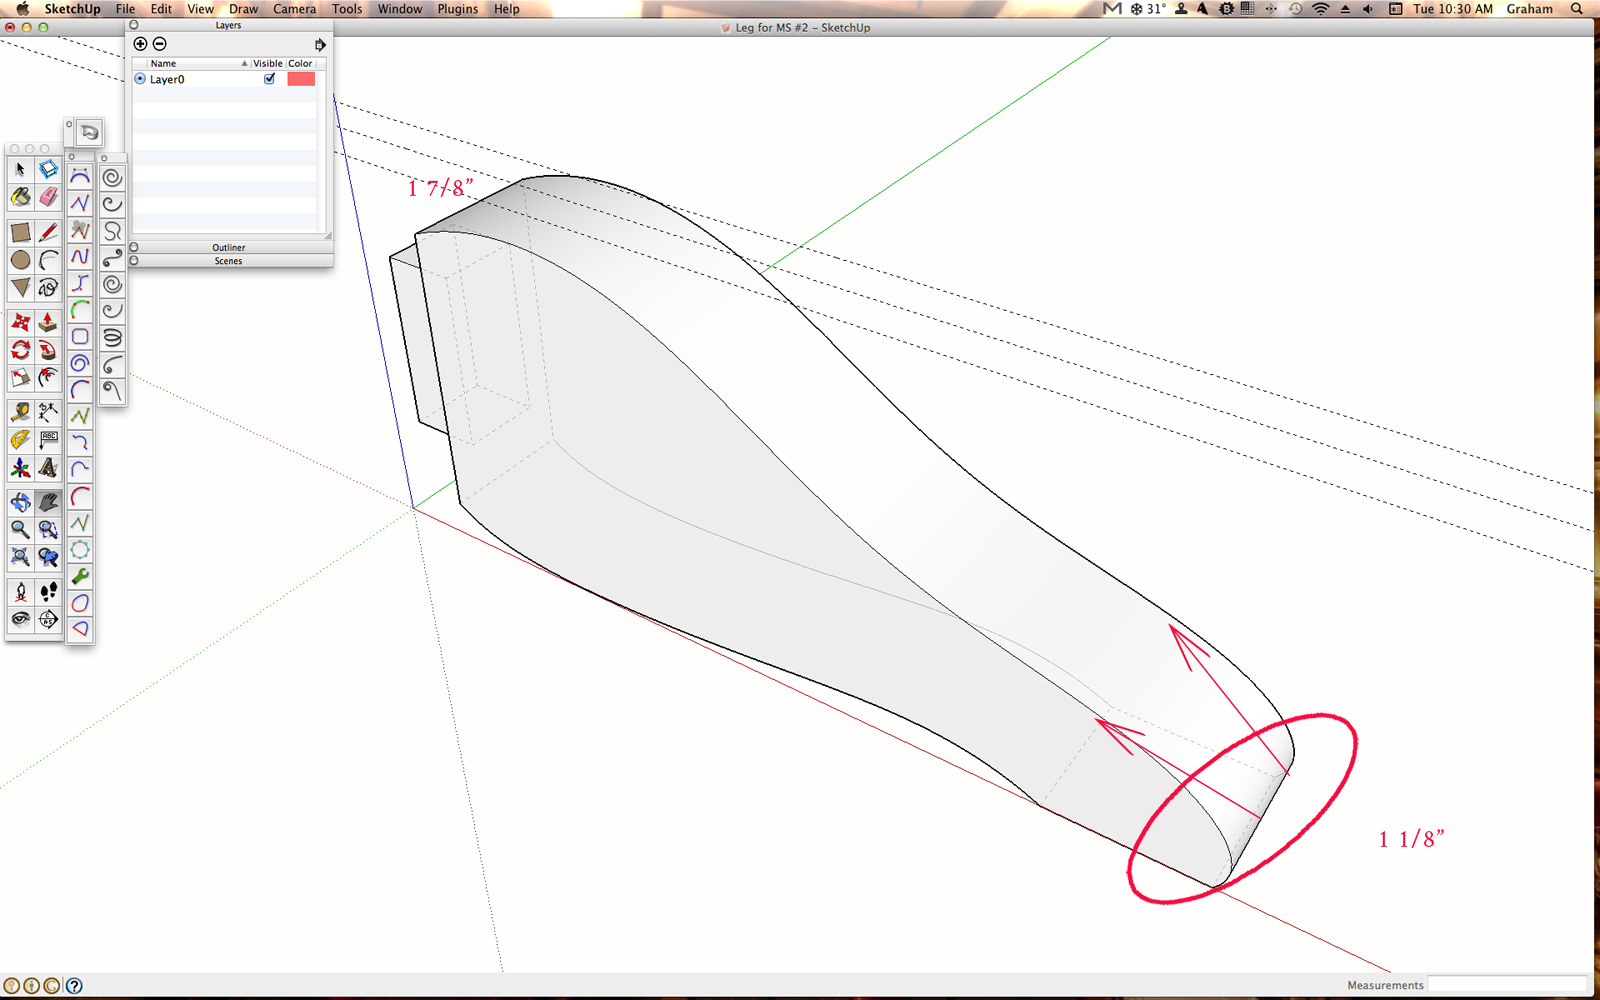
Task: Open the Window menu
Action: tap(399, 9)
